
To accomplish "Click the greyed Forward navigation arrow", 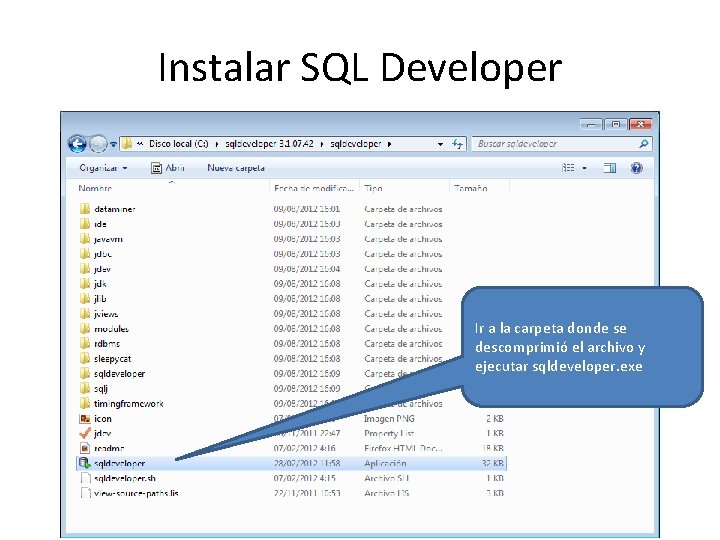I will (98, 144).
